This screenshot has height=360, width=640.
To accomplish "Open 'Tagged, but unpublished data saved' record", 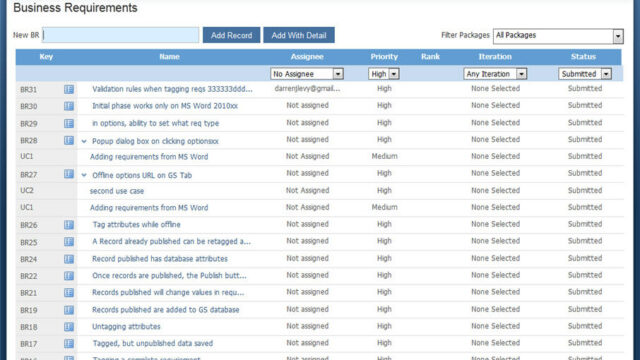I will [153, 343].
